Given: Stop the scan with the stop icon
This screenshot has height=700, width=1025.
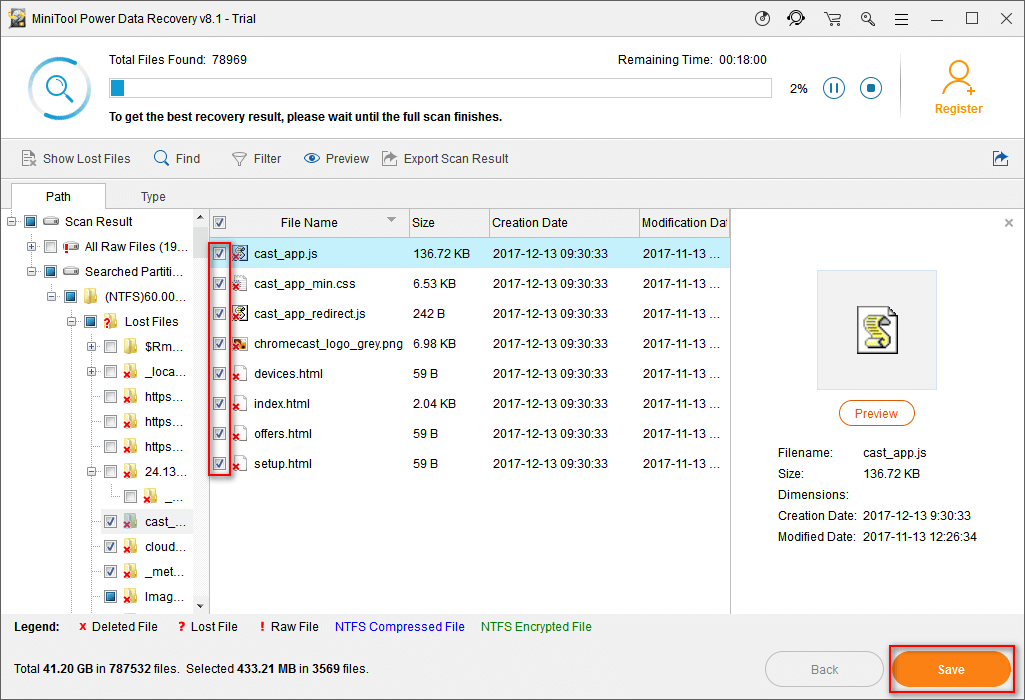Looking at the screenshot, I should pyautogui.click(x=871, y=89).
